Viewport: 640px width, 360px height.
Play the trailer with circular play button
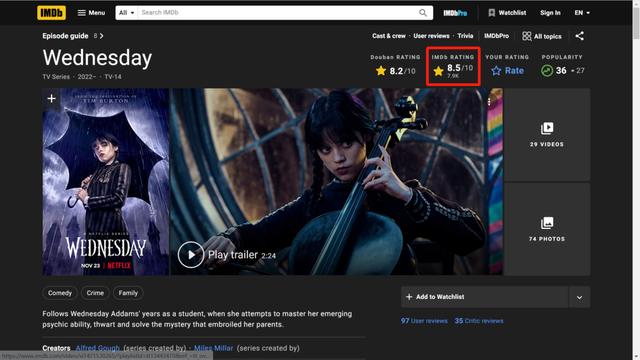click(x=191, y=255)
